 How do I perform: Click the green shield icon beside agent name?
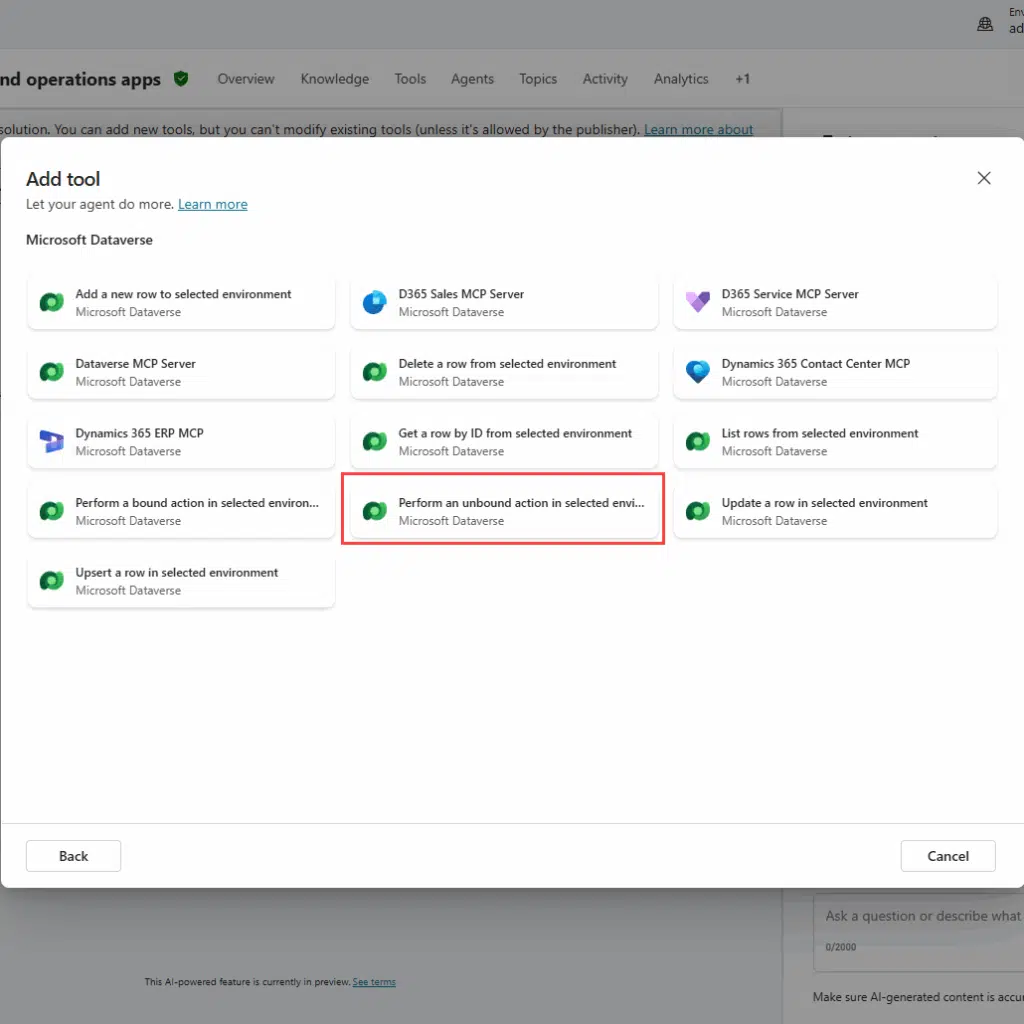(181, 78)
